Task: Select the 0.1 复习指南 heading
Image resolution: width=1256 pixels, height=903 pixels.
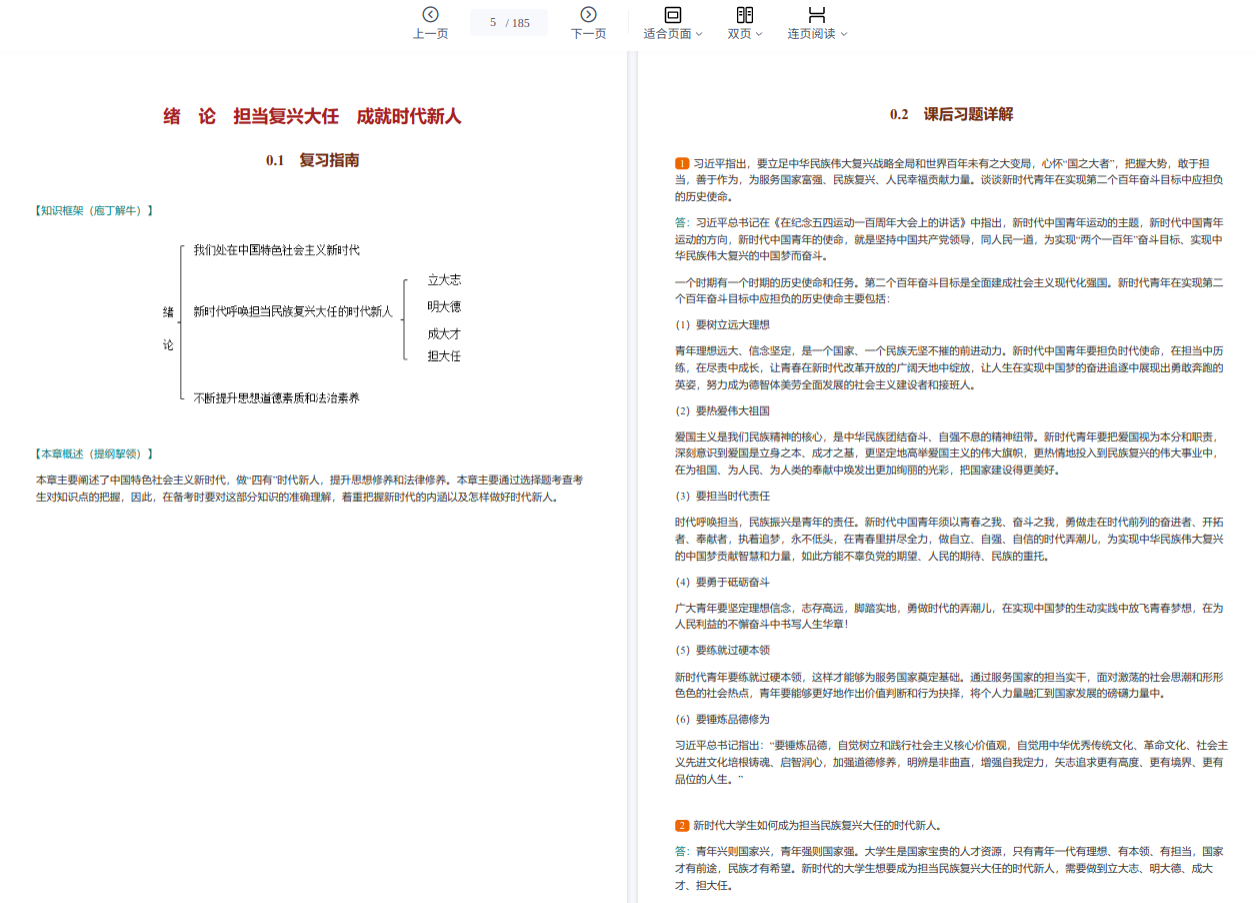Action: 312,160
